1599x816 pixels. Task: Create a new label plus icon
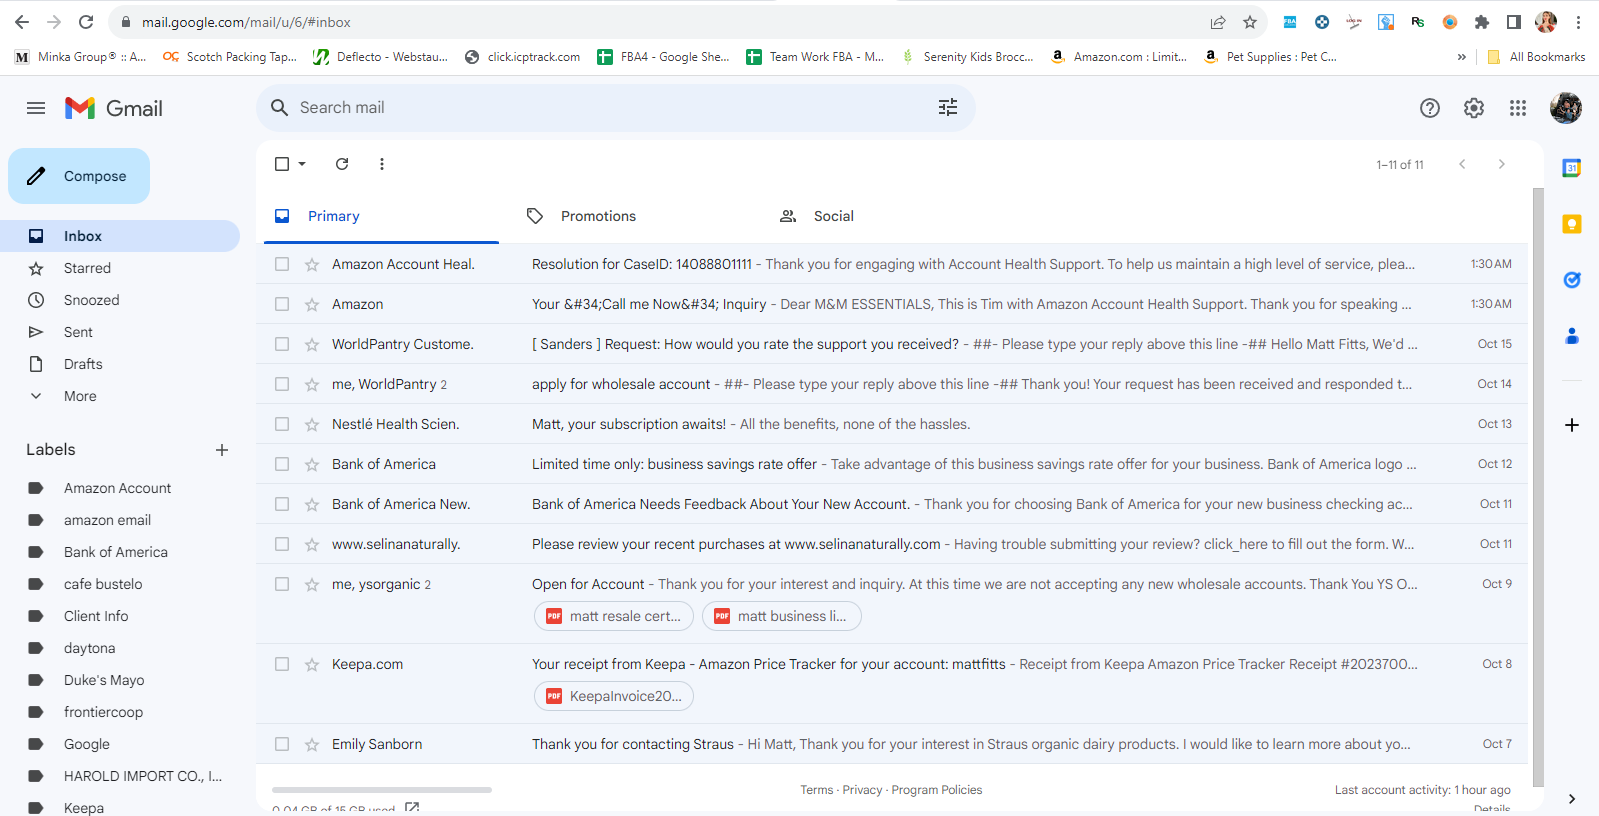[222, 450]
